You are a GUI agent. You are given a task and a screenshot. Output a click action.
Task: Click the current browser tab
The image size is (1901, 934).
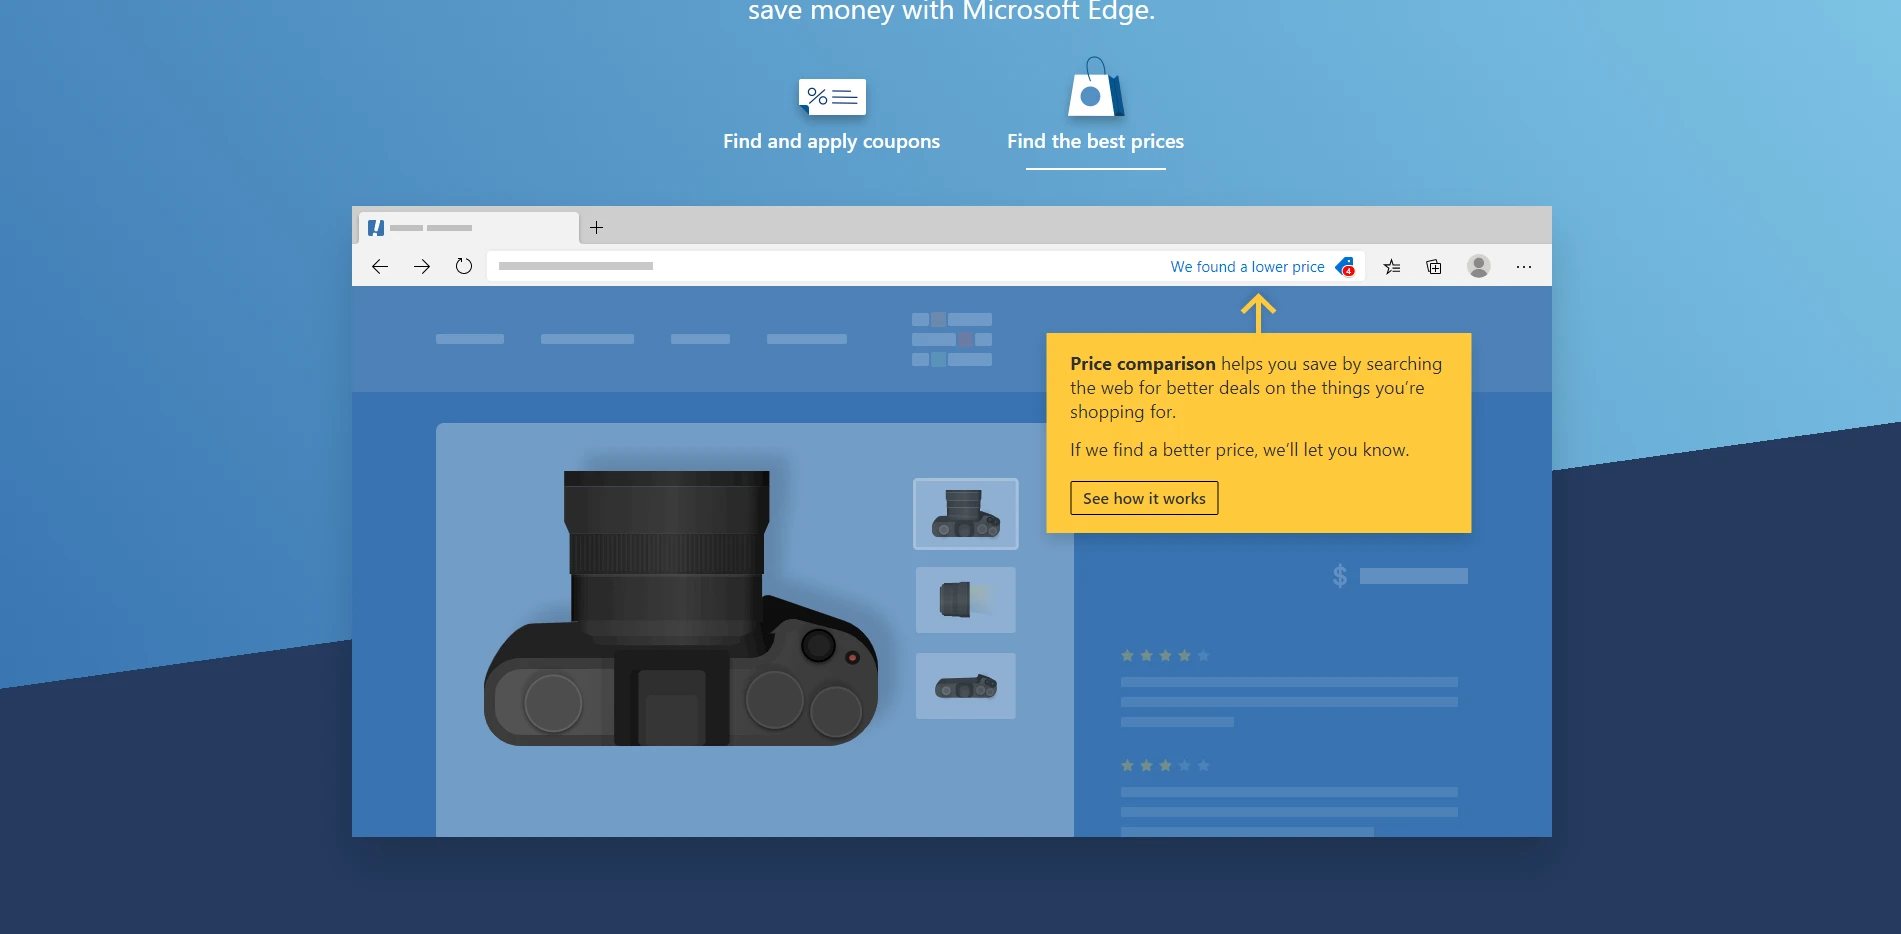click(x=468, y=228)
